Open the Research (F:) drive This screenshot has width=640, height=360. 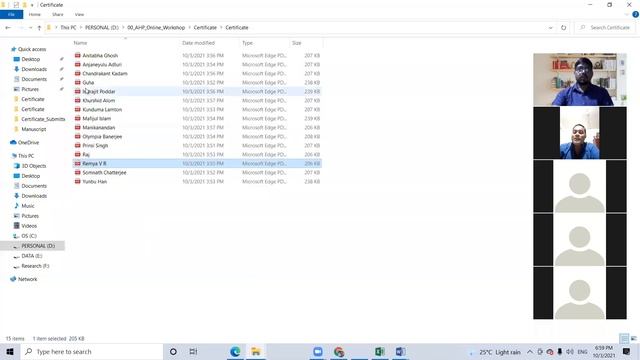35,266
